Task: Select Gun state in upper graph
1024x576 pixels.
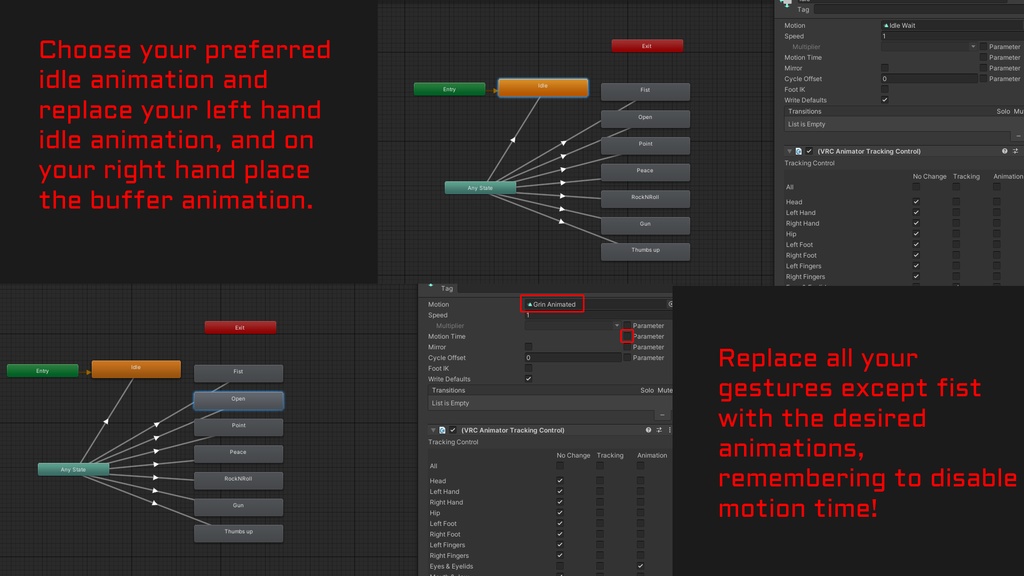Action: click(645, 225)
